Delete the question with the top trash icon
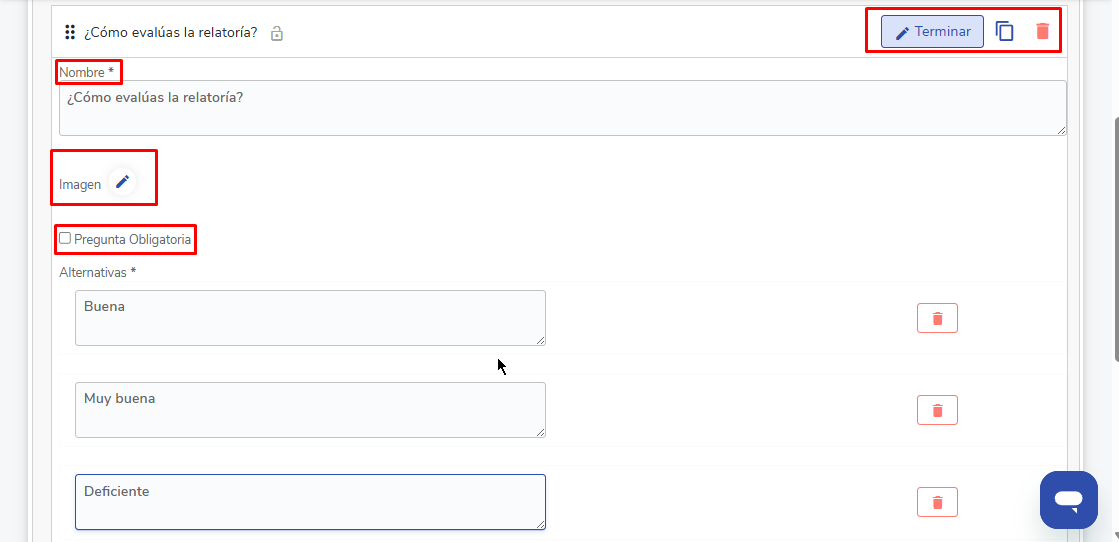Image resolution: width=1119 pixels, height=542 pixels. 1042,32
